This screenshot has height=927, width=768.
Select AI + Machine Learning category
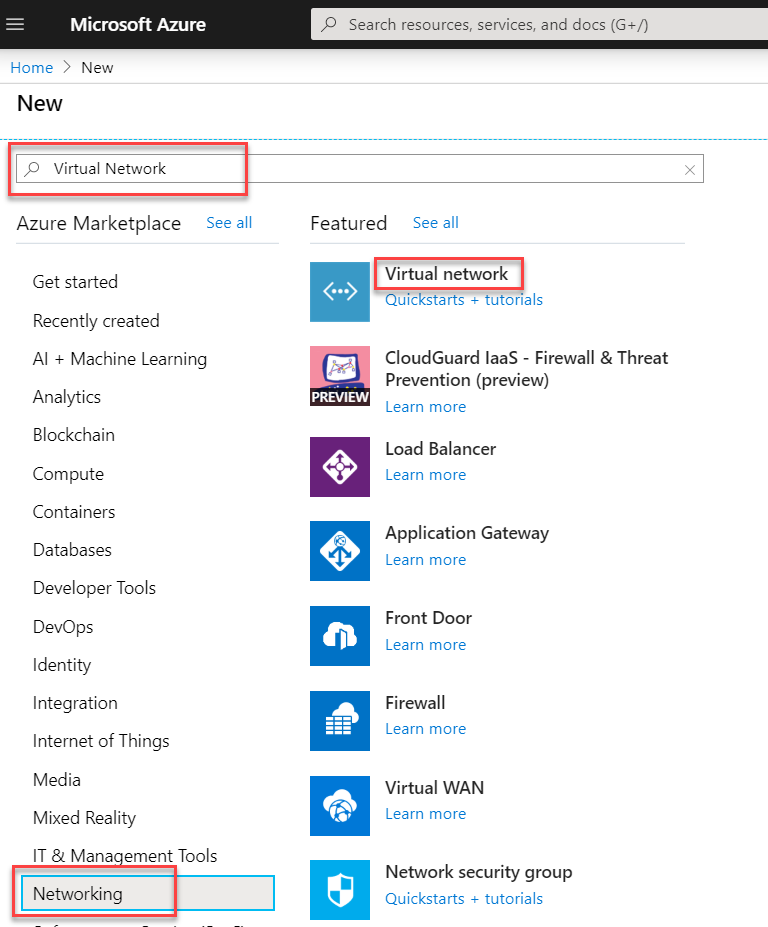tap(119, 359)
